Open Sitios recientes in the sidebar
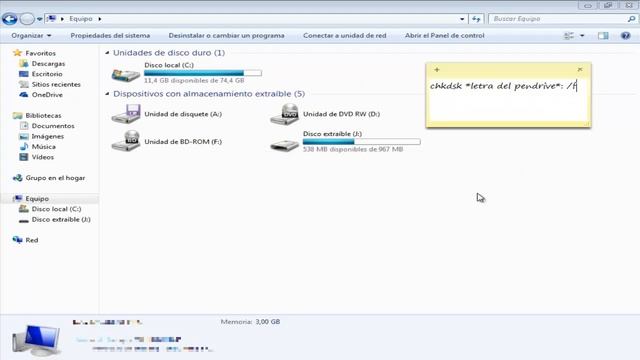 pos(56,84)
